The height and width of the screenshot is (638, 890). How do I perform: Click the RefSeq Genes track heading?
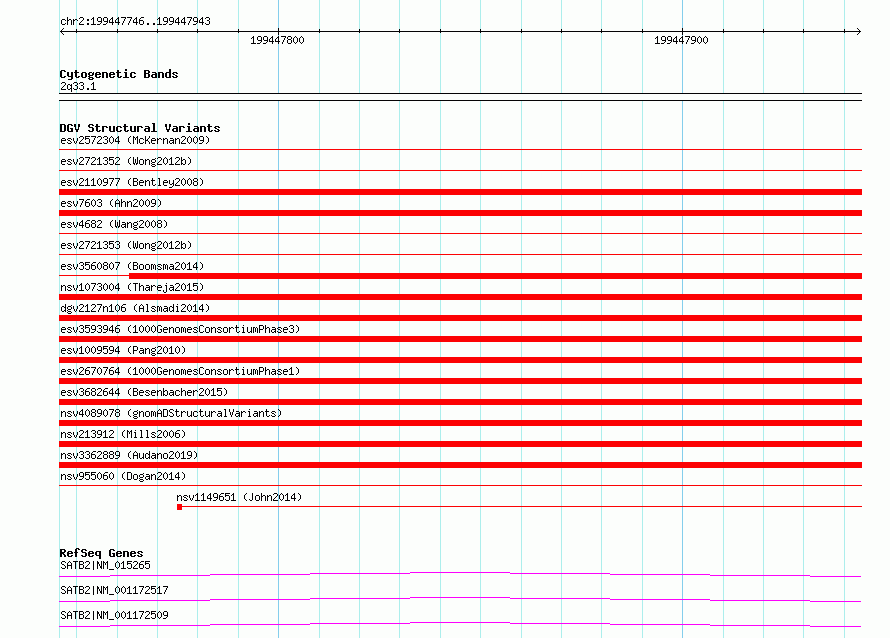[x=102, y=553]
